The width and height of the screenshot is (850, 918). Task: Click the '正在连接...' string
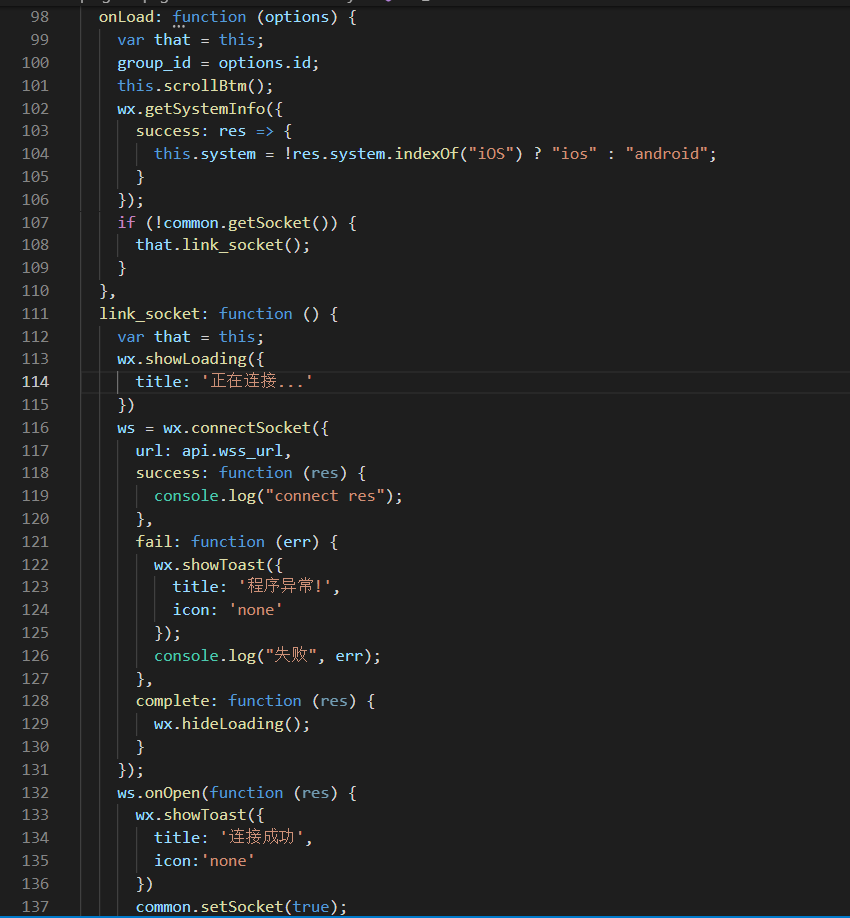click(257, 381)
